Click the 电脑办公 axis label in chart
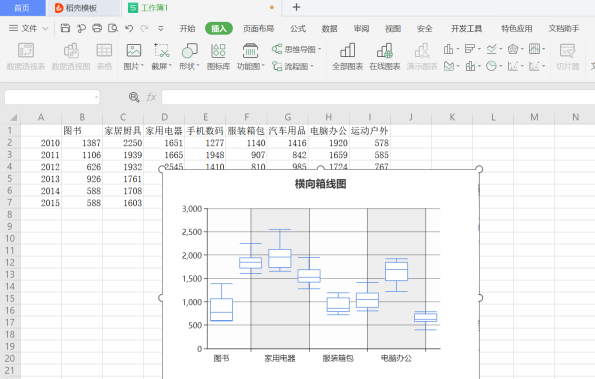Screen dimensions: 595x379 click(x=396, y=358)
